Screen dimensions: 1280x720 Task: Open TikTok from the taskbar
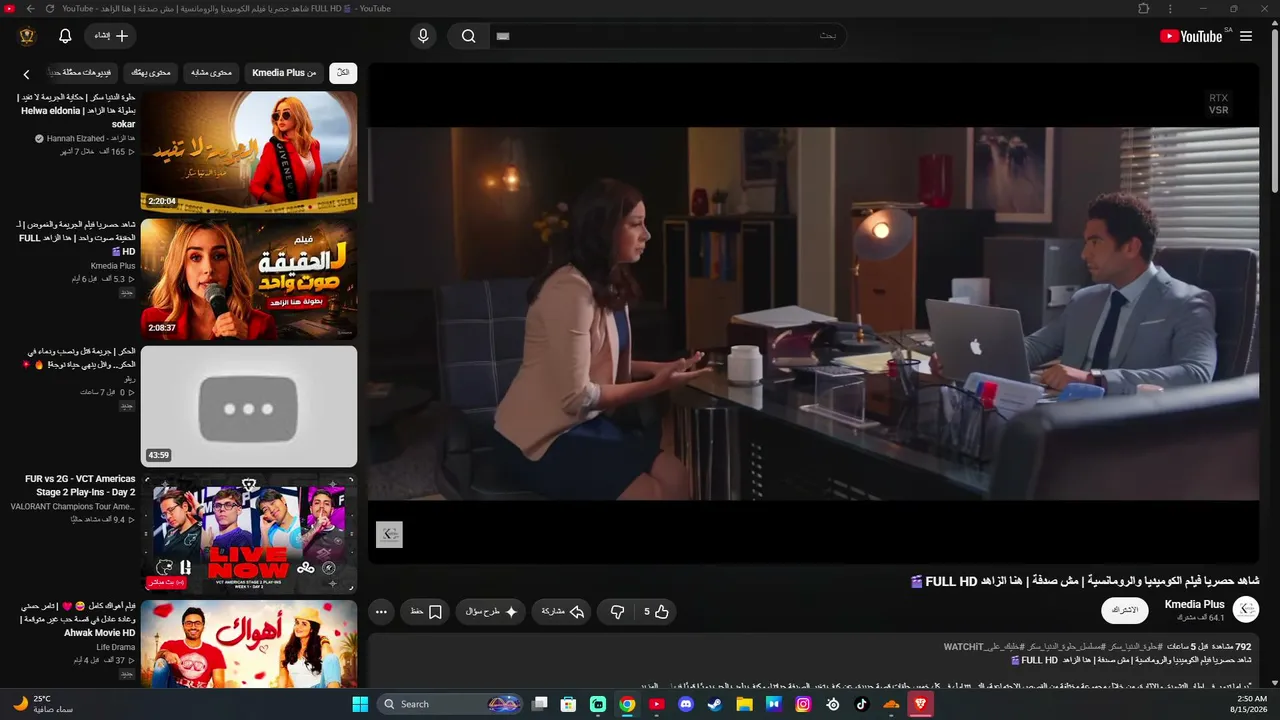click(x=861, y=704)
